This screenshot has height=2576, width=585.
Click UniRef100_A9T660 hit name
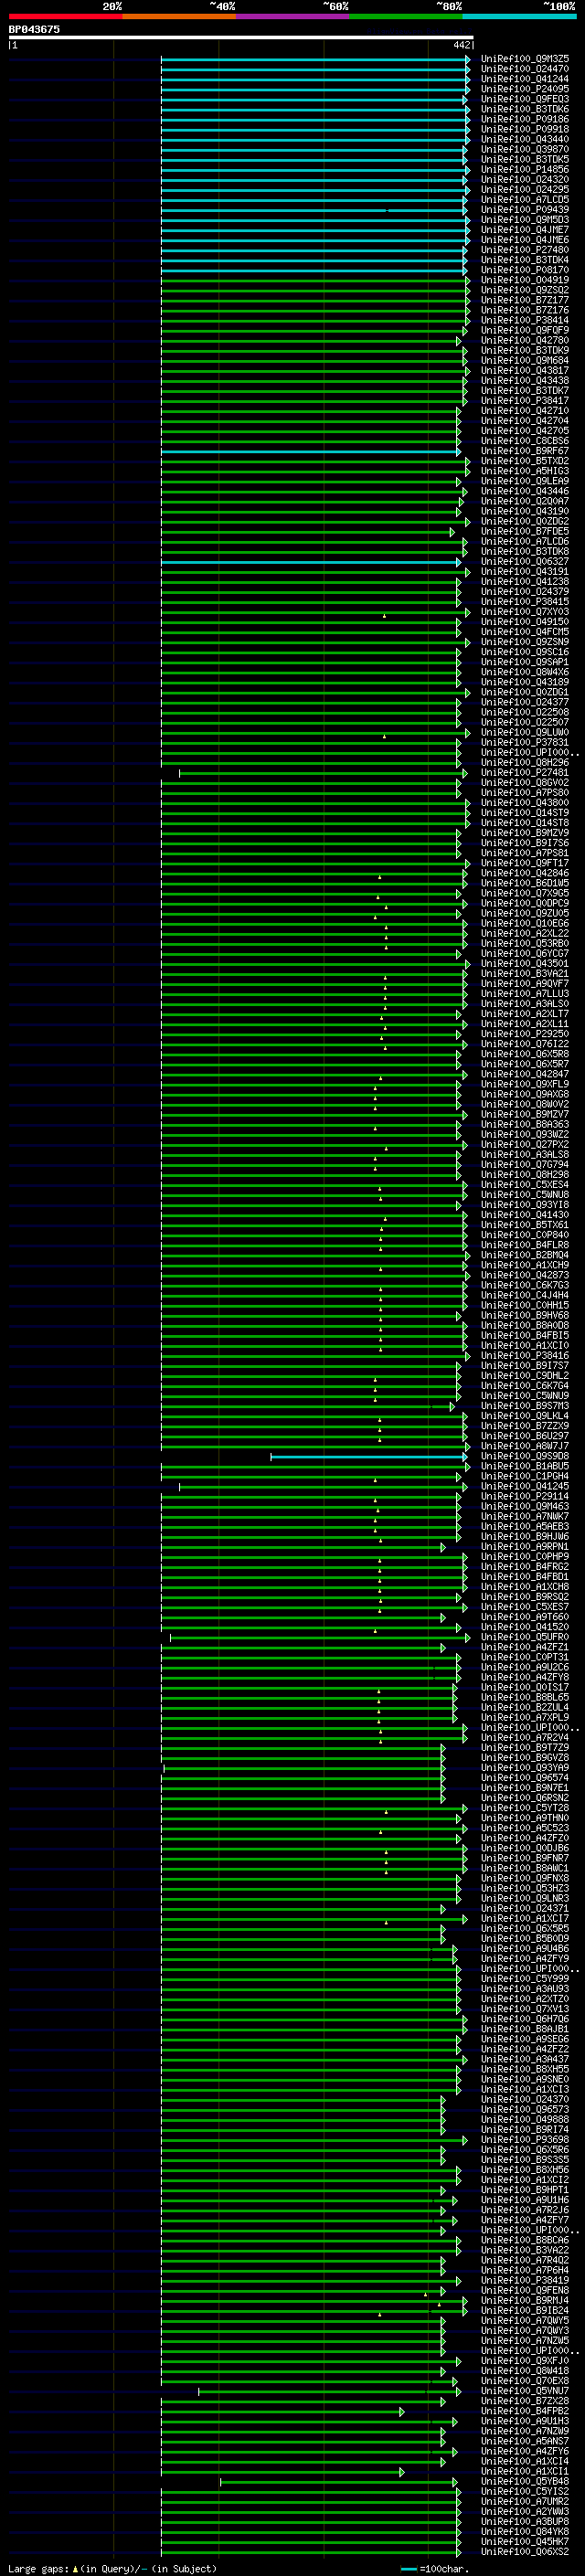click(525, 1616)
